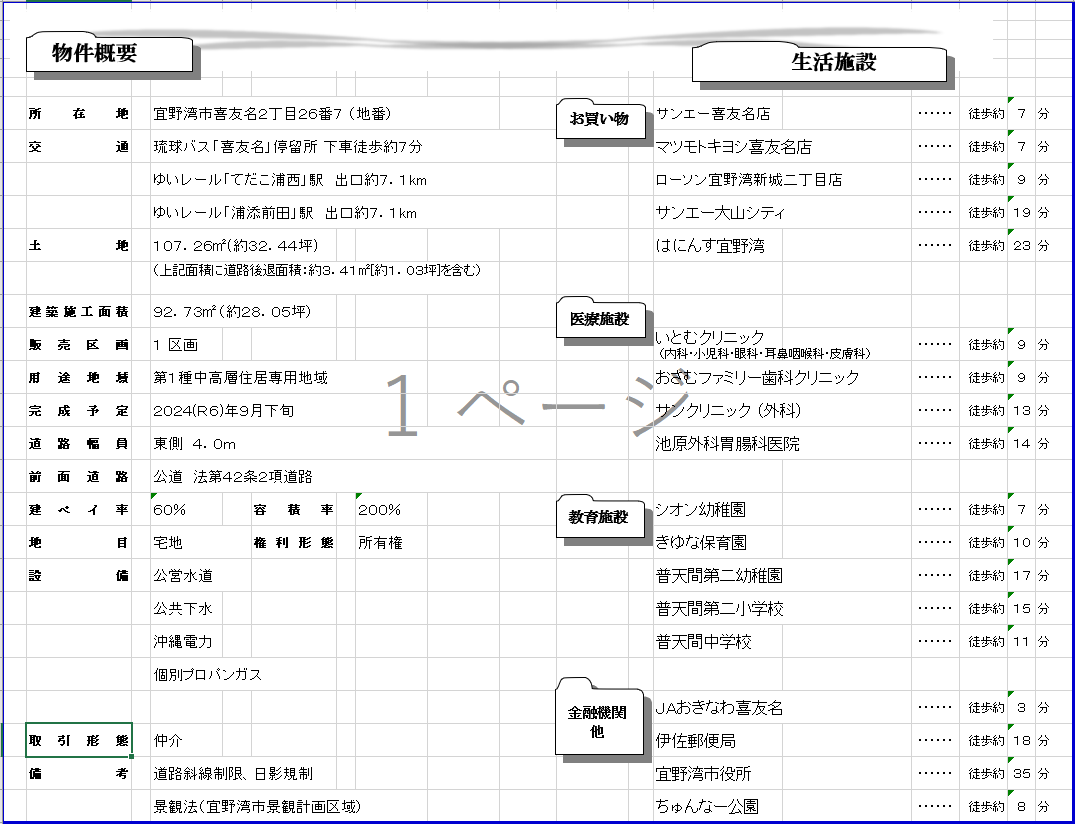Image resolution: width=1075 pixels, height=824 pixels.
Task: Click the お買い物 folder label shape
Action: (x=599, y=119)
